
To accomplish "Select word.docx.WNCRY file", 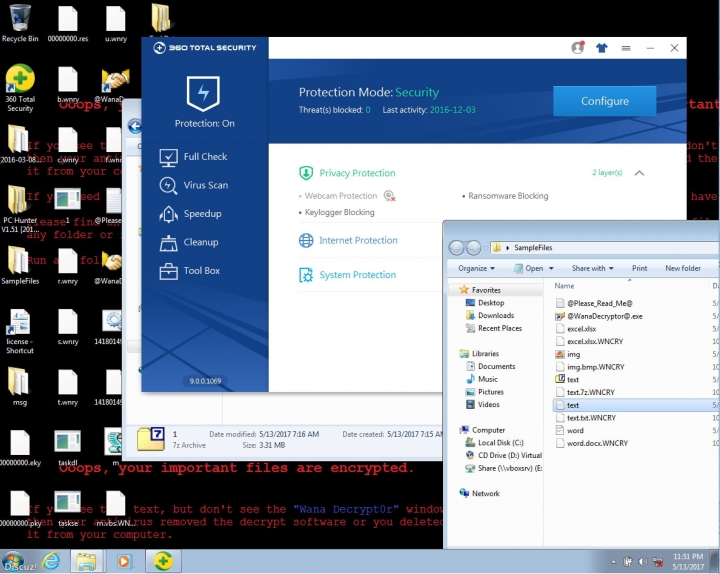I will 597,444.
